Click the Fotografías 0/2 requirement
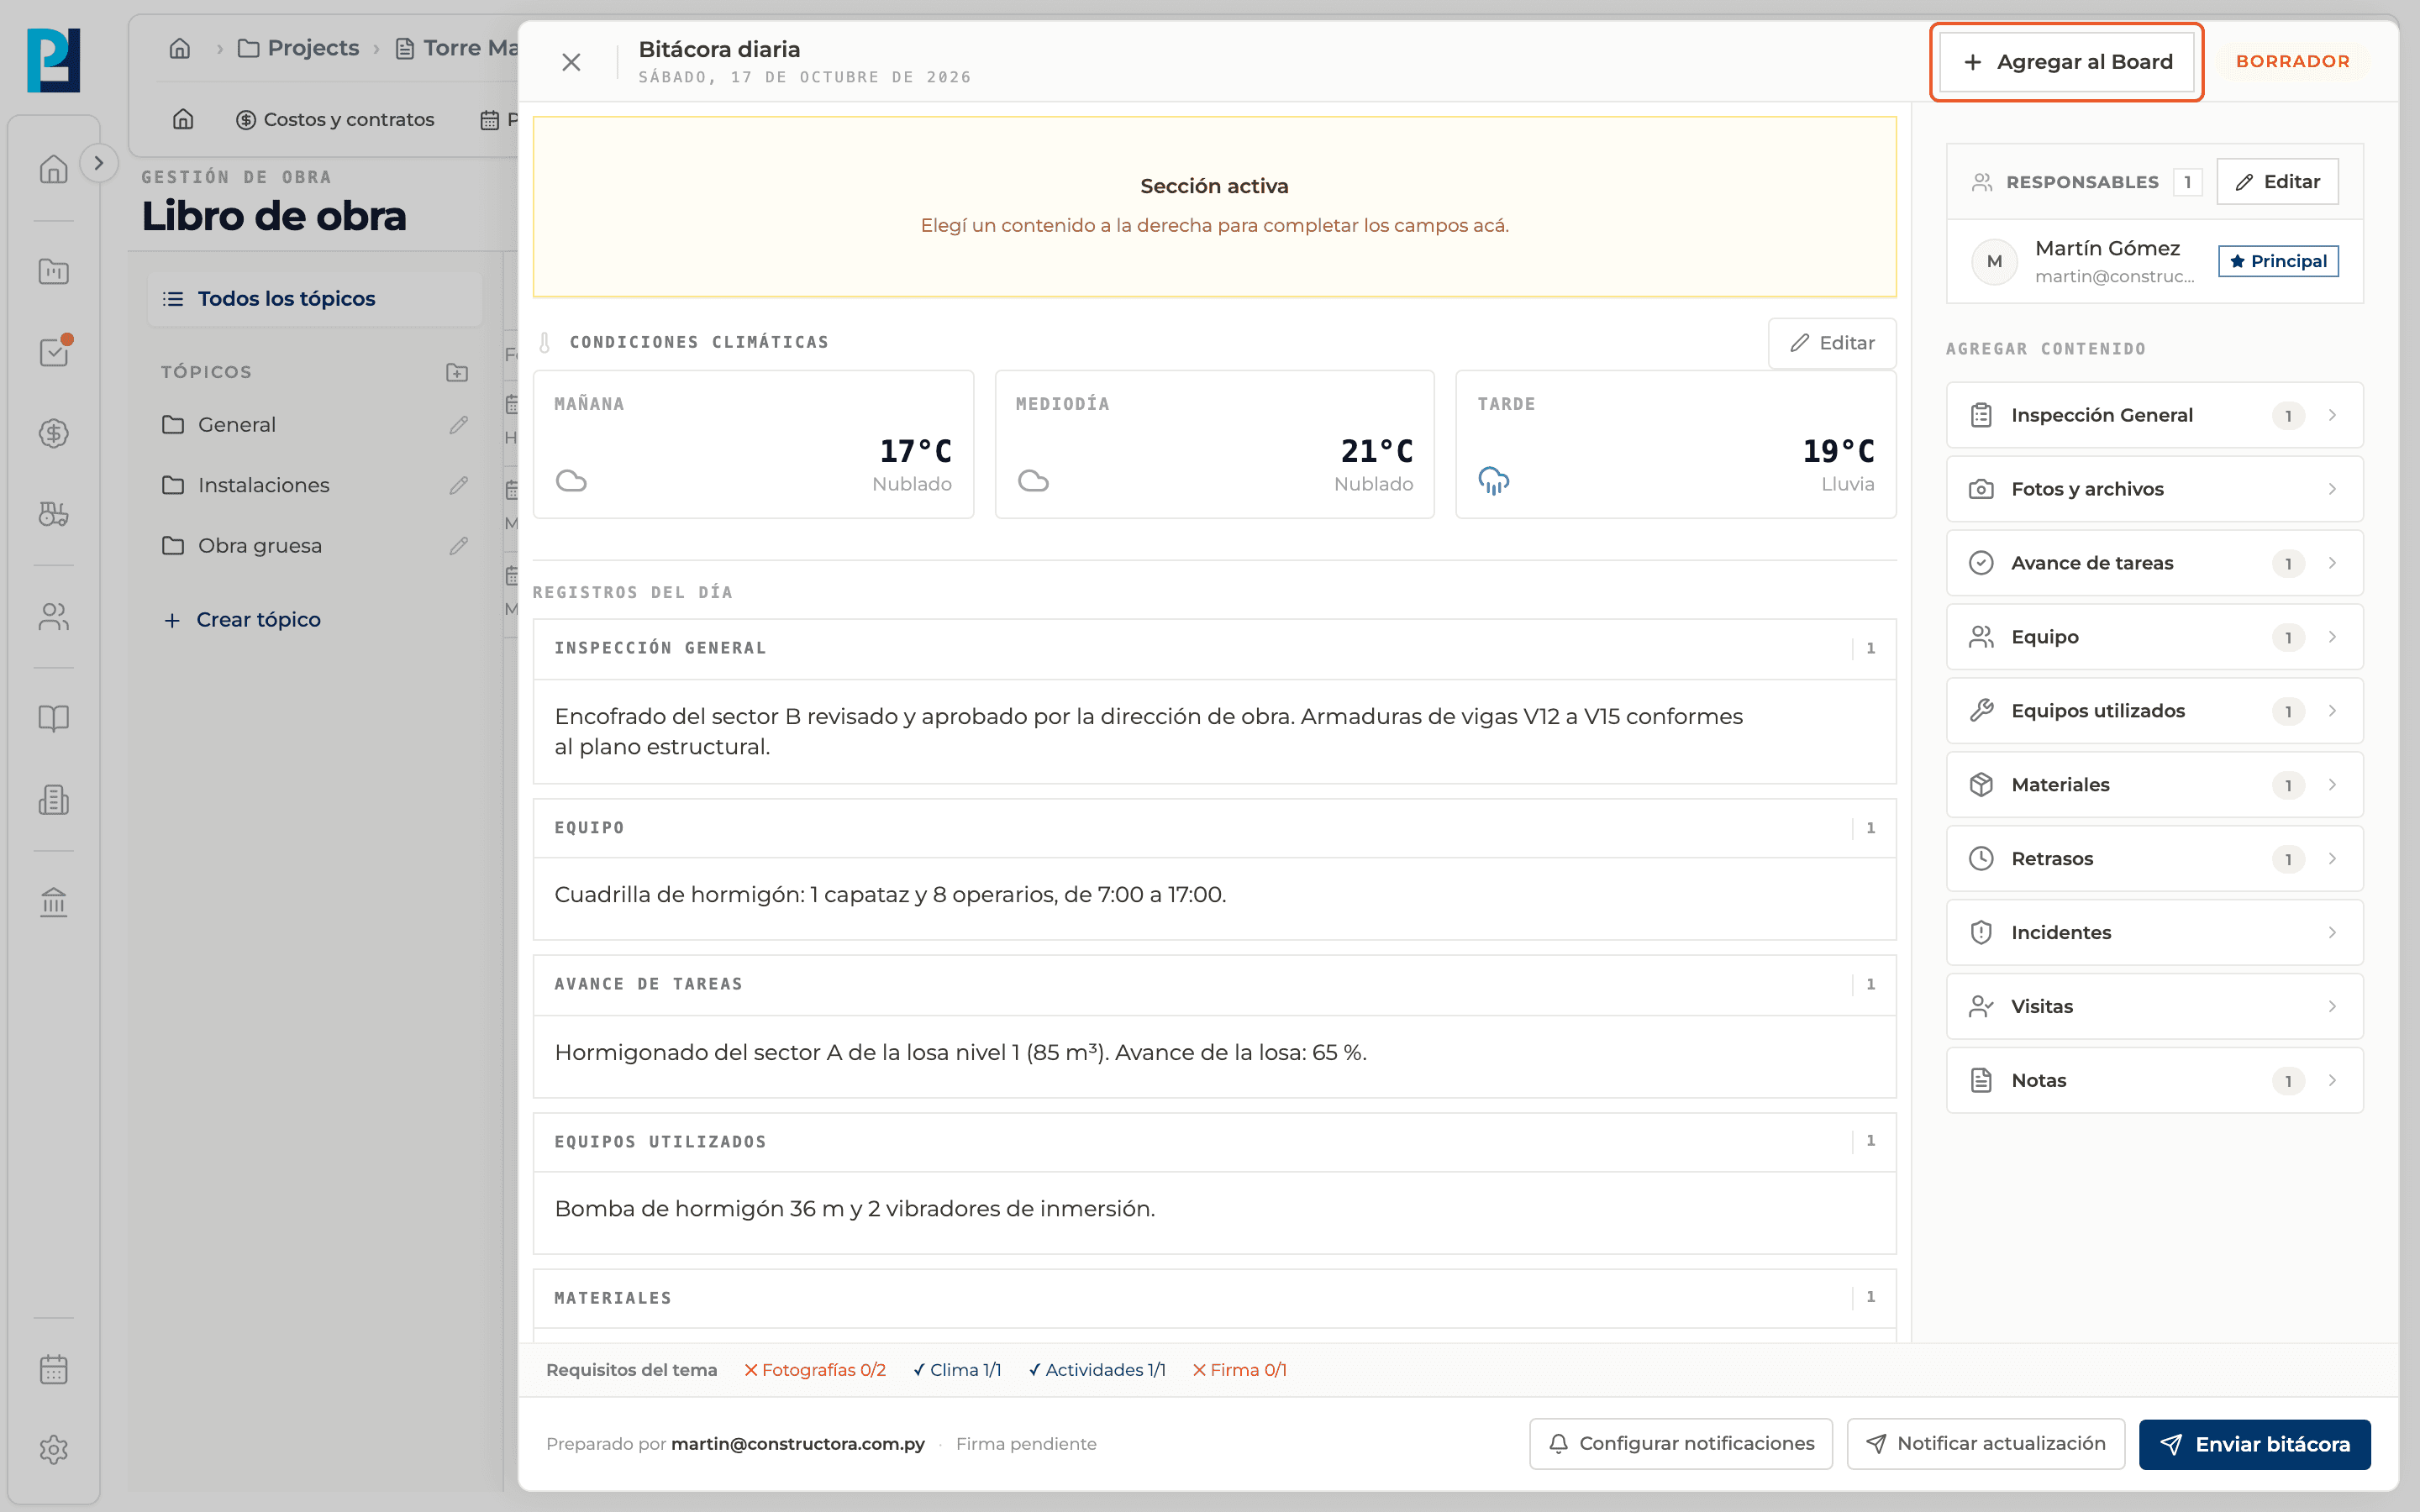The image size is (2420, 1512). tap(815, 1370)
